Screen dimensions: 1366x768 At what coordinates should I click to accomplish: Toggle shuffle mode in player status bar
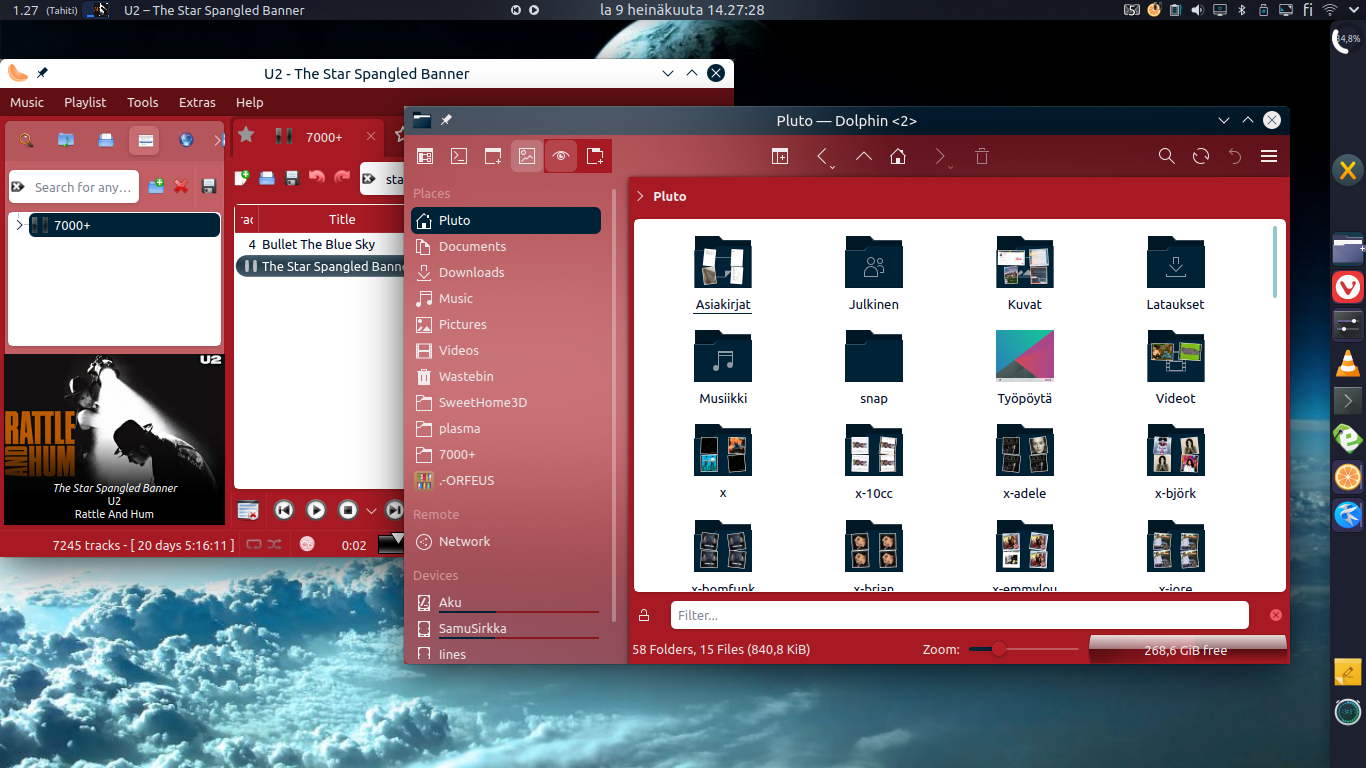click(x=274, y=544)
